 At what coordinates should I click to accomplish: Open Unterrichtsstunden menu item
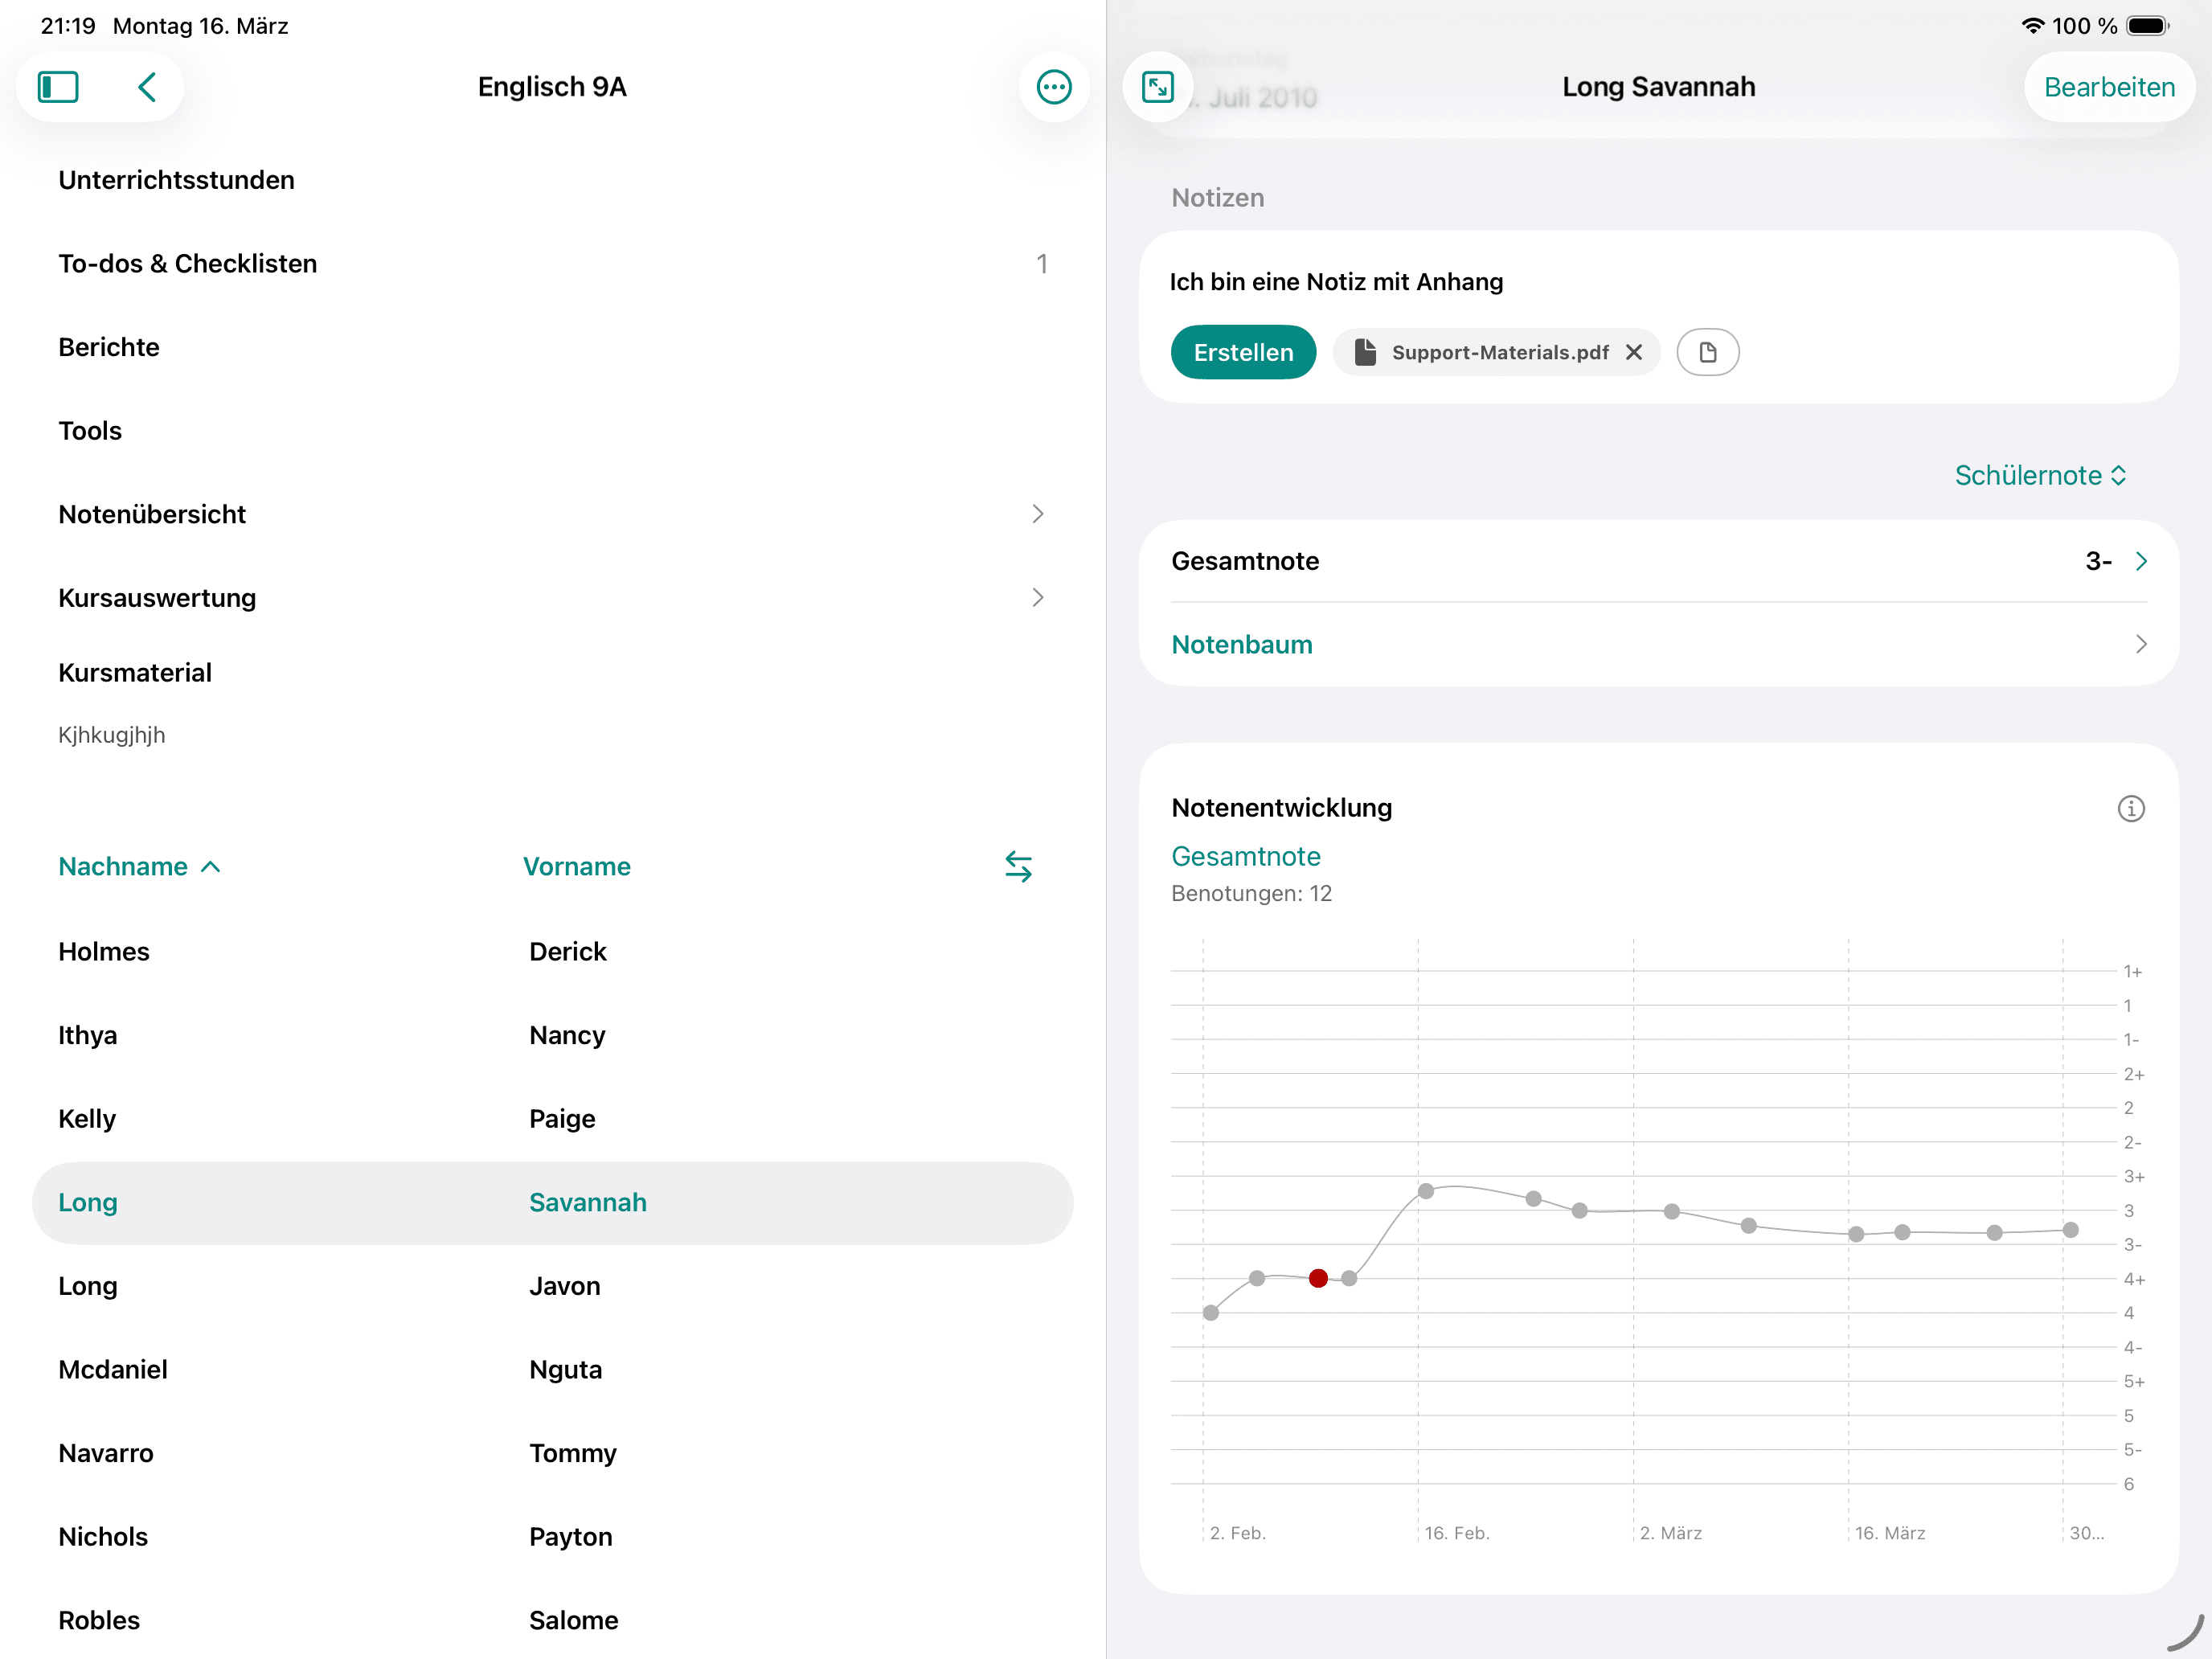coord(177,180)
